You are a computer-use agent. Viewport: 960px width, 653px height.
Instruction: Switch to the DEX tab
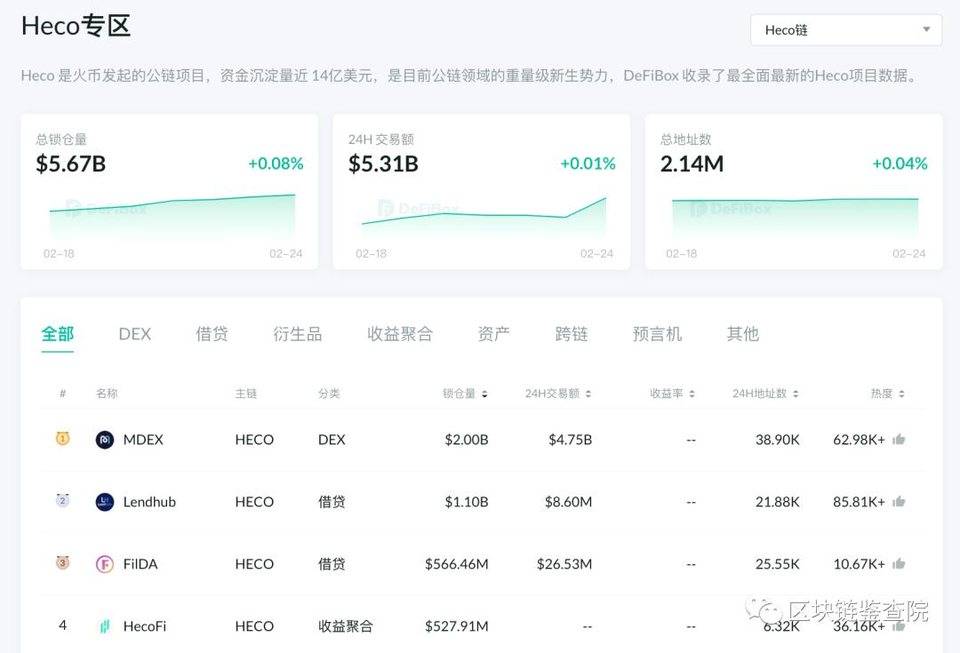click(x=135, y=334)
